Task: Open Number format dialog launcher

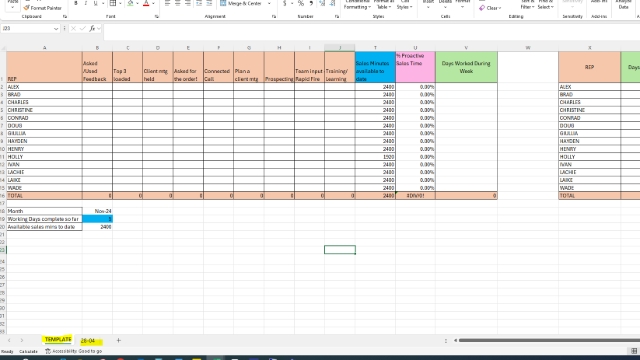Action: click(337, 16)
